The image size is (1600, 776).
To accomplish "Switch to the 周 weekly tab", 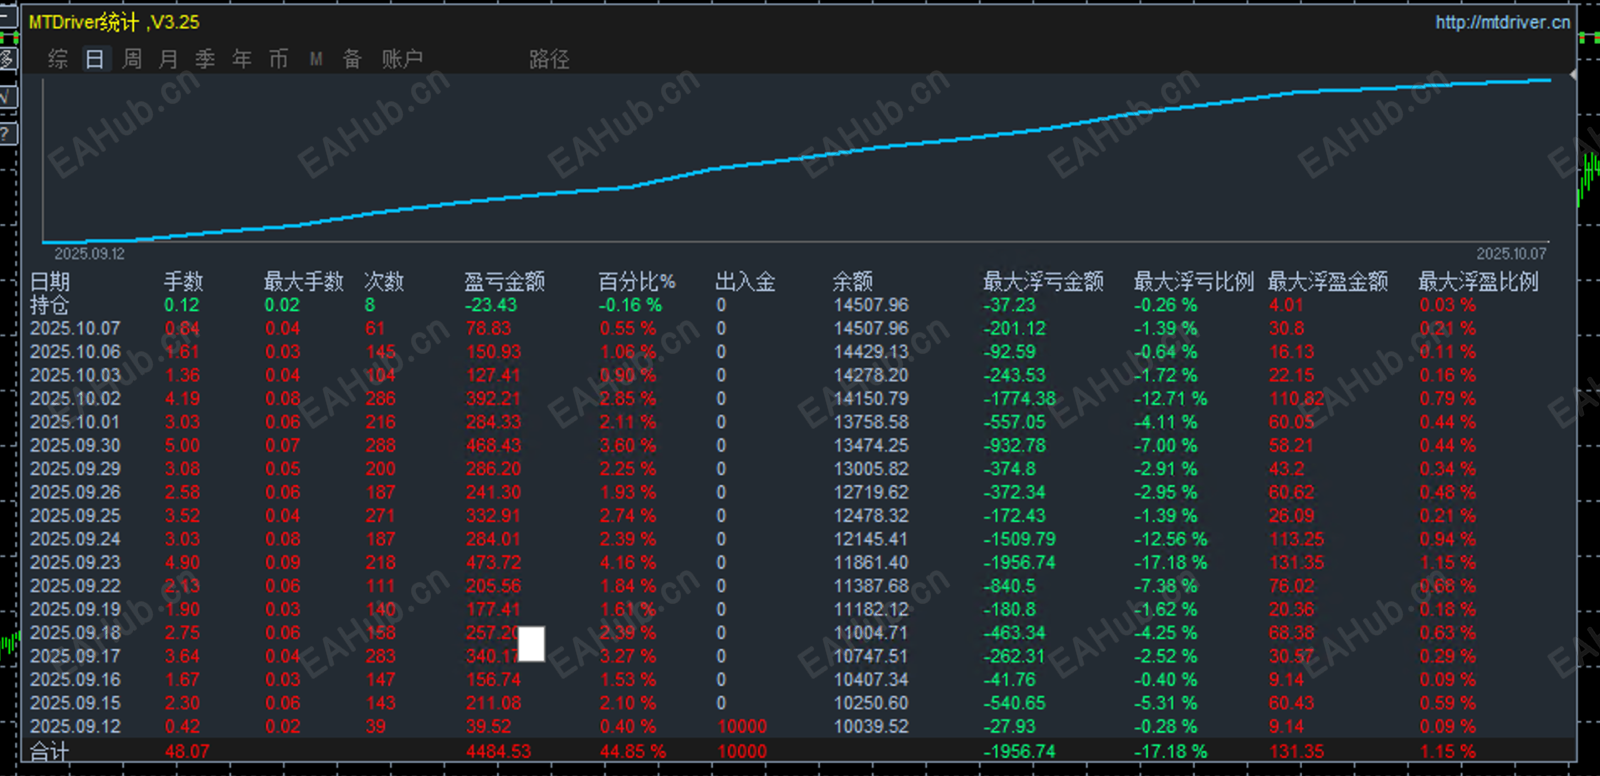I will 132,59.
